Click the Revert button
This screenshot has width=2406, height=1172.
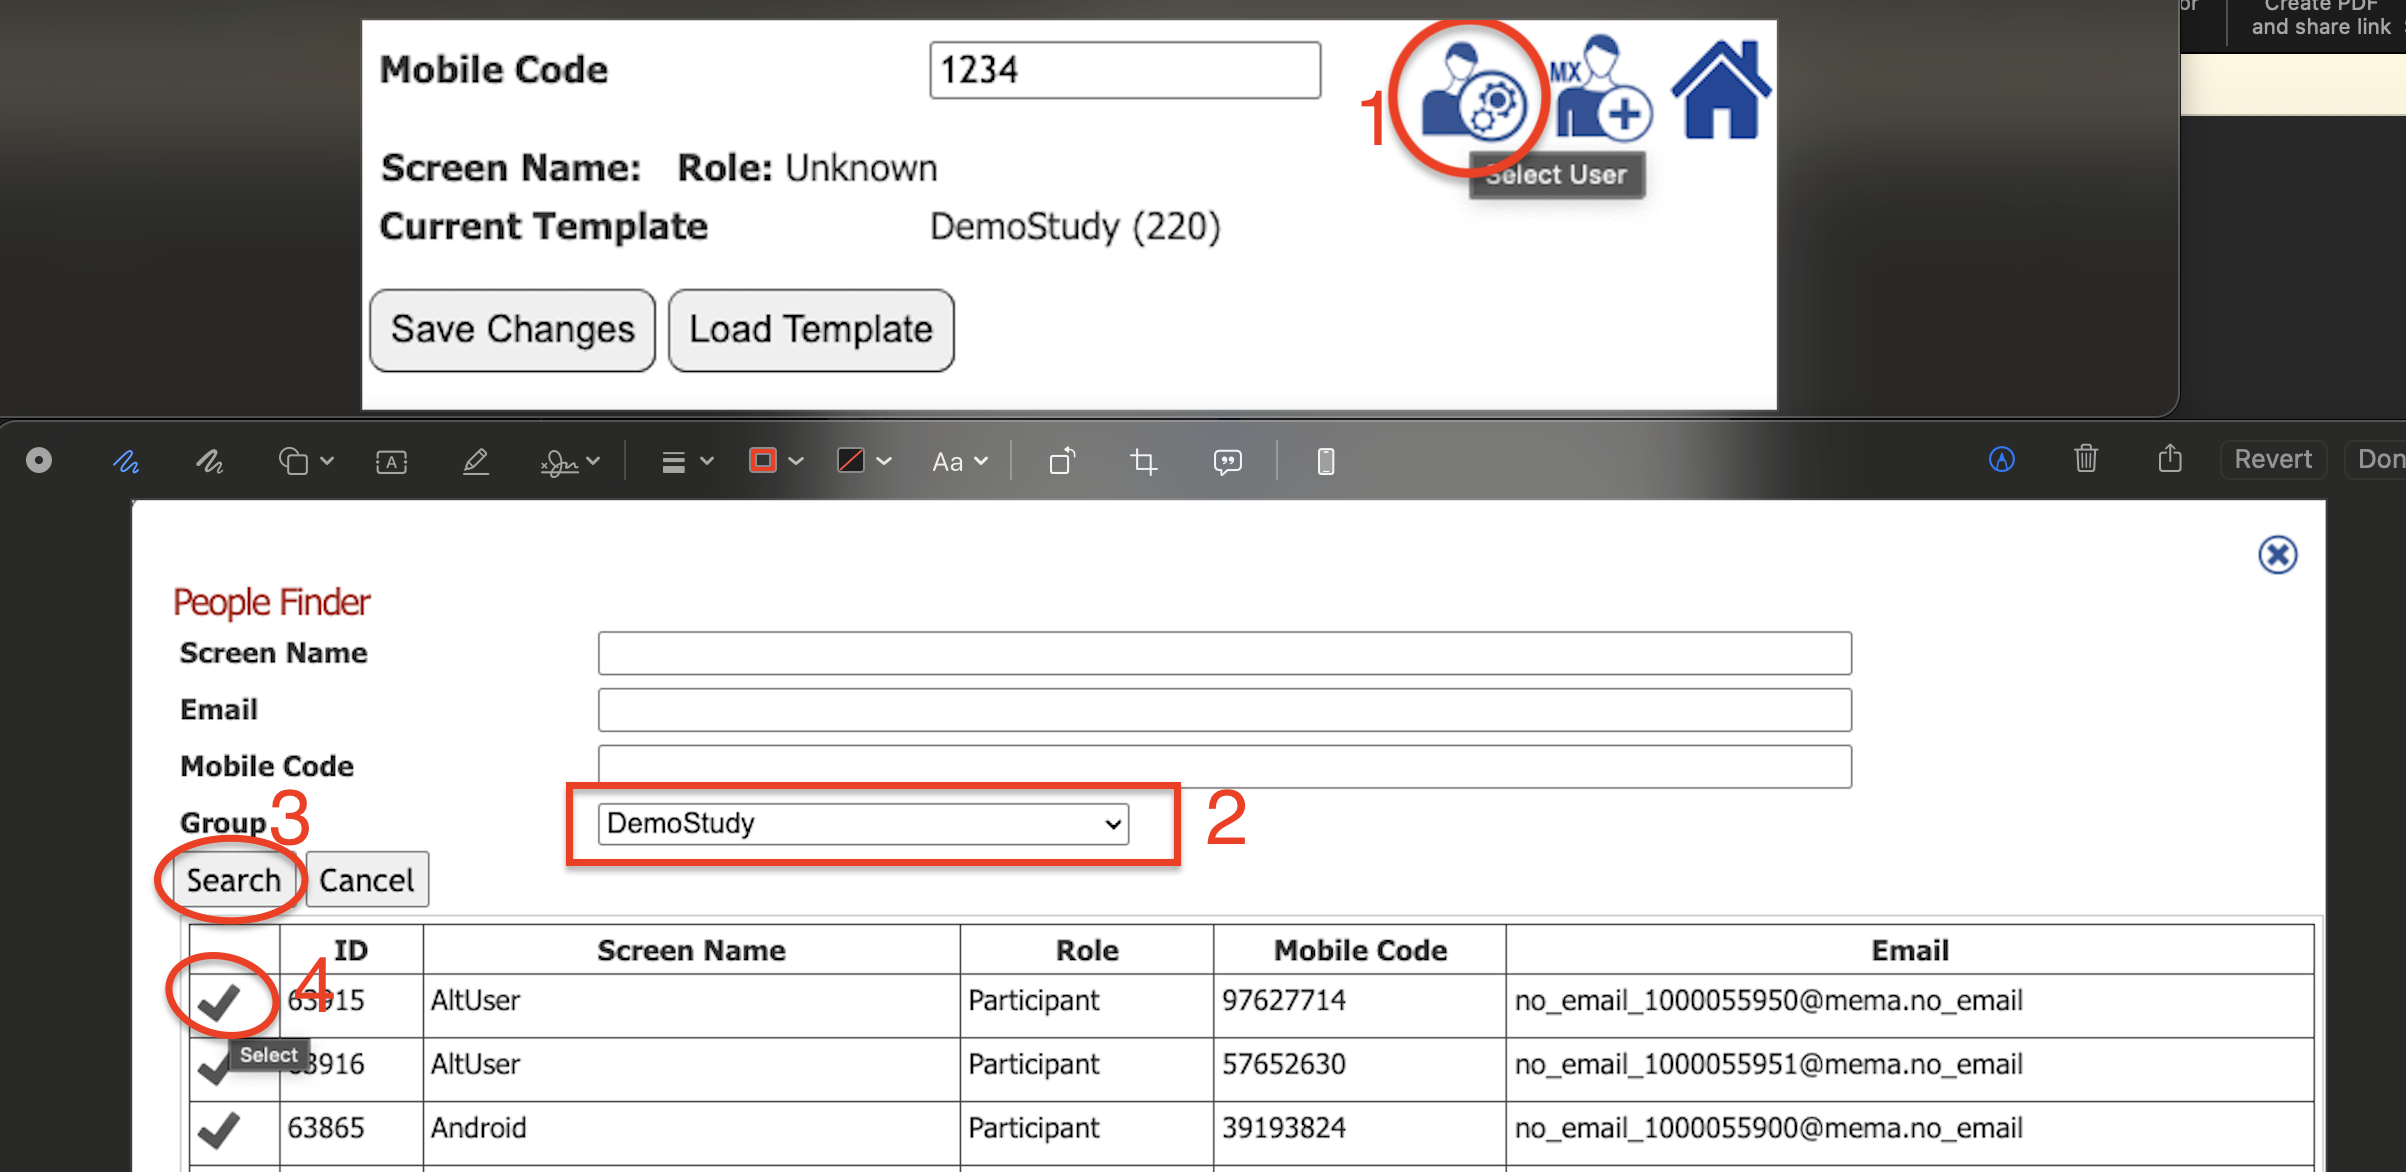pyautogui.click(x=2272, y=459)
